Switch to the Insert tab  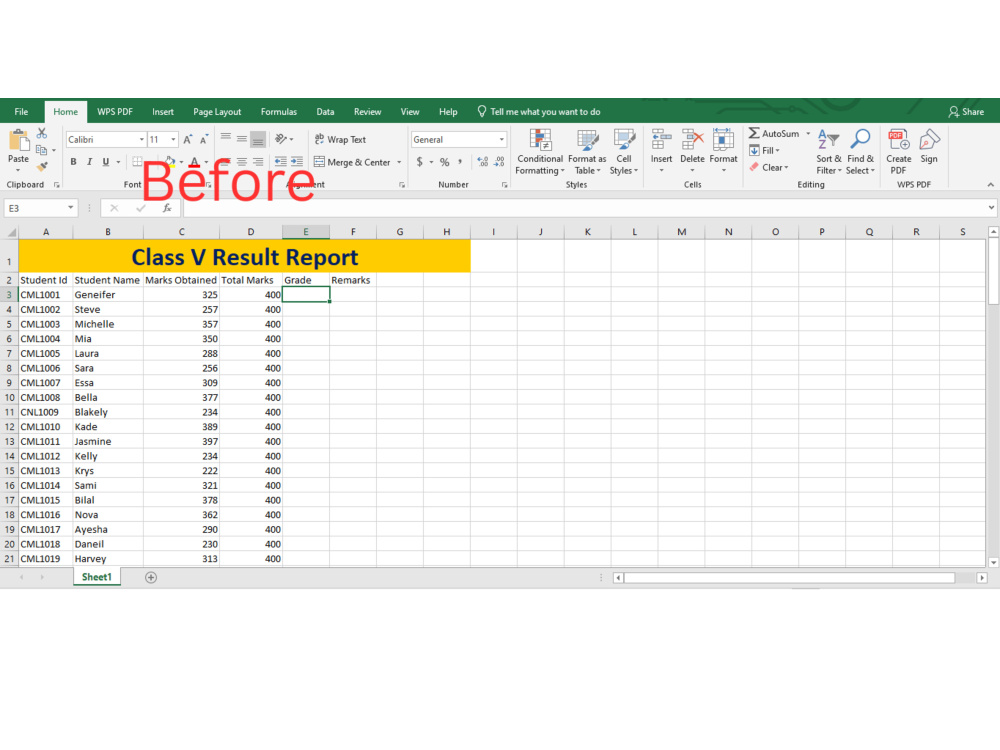[163, 112]
